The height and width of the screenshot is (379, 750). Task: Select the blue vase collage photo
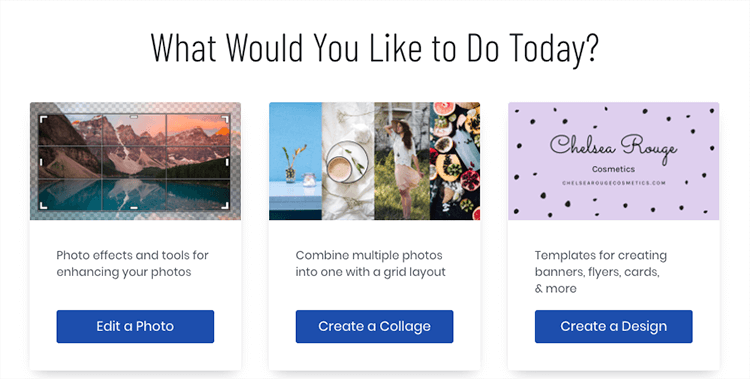pos(296,161)
